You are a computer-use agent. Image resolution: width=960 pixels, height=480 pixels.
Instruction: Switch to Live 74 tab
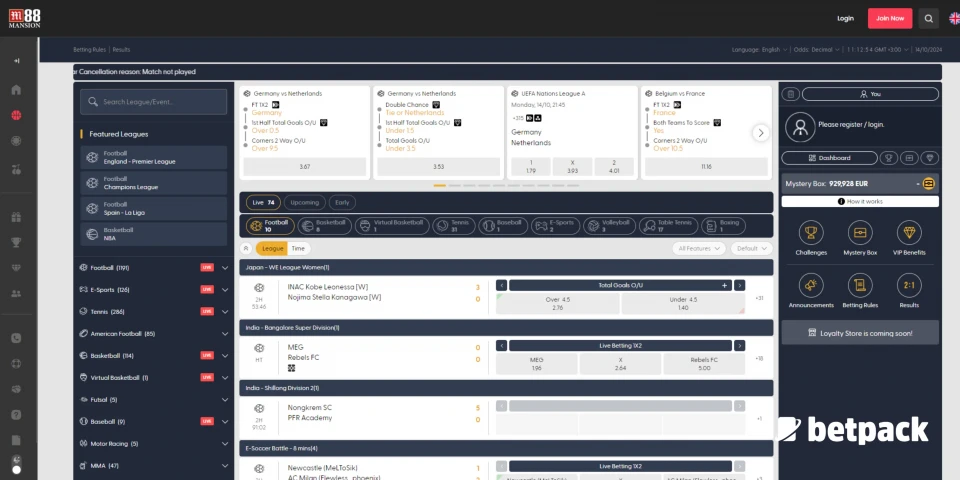click(263, 203)
